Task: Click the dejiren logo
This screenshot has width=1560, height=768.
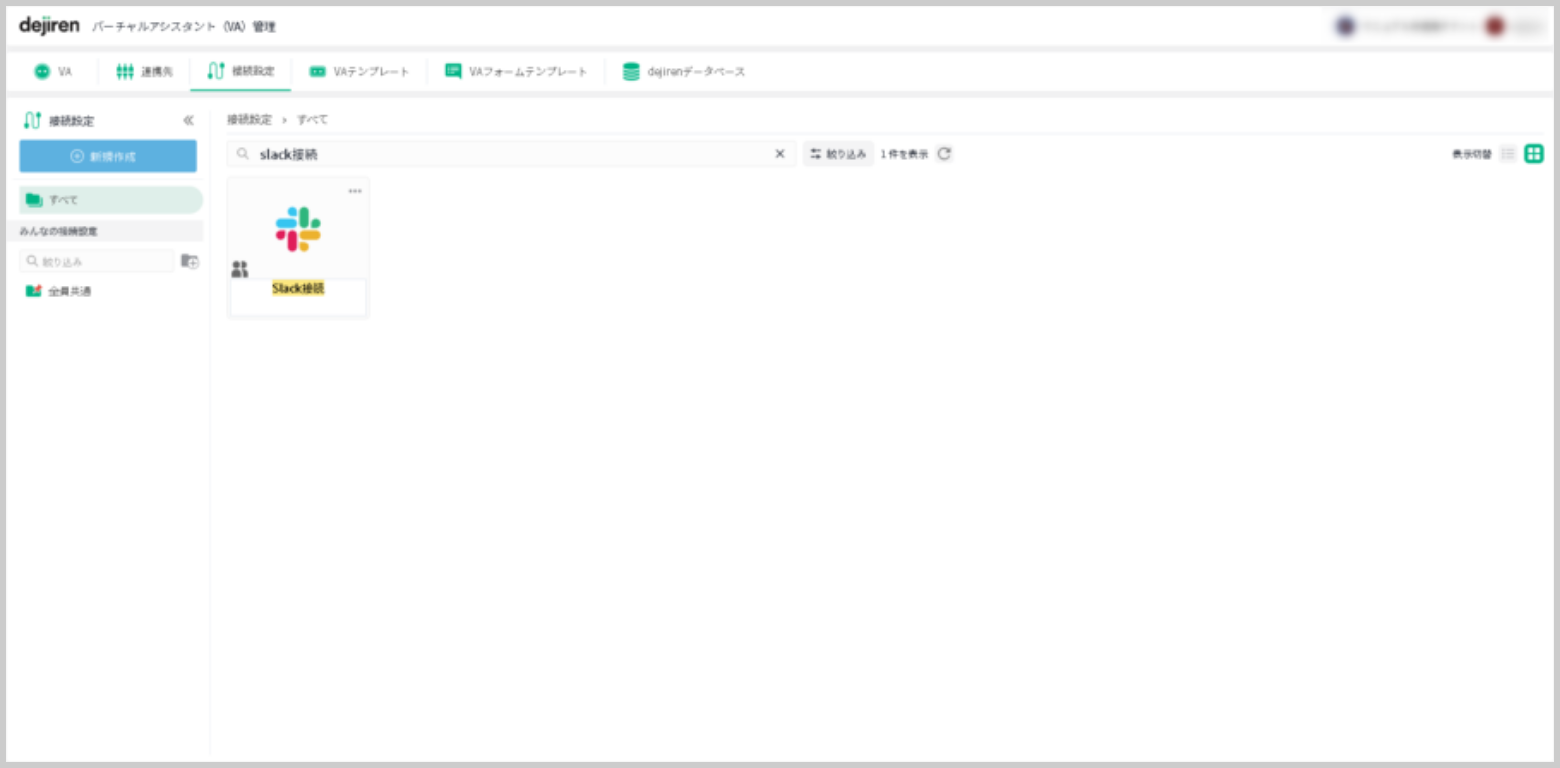Action: click(x=49, y=26)
